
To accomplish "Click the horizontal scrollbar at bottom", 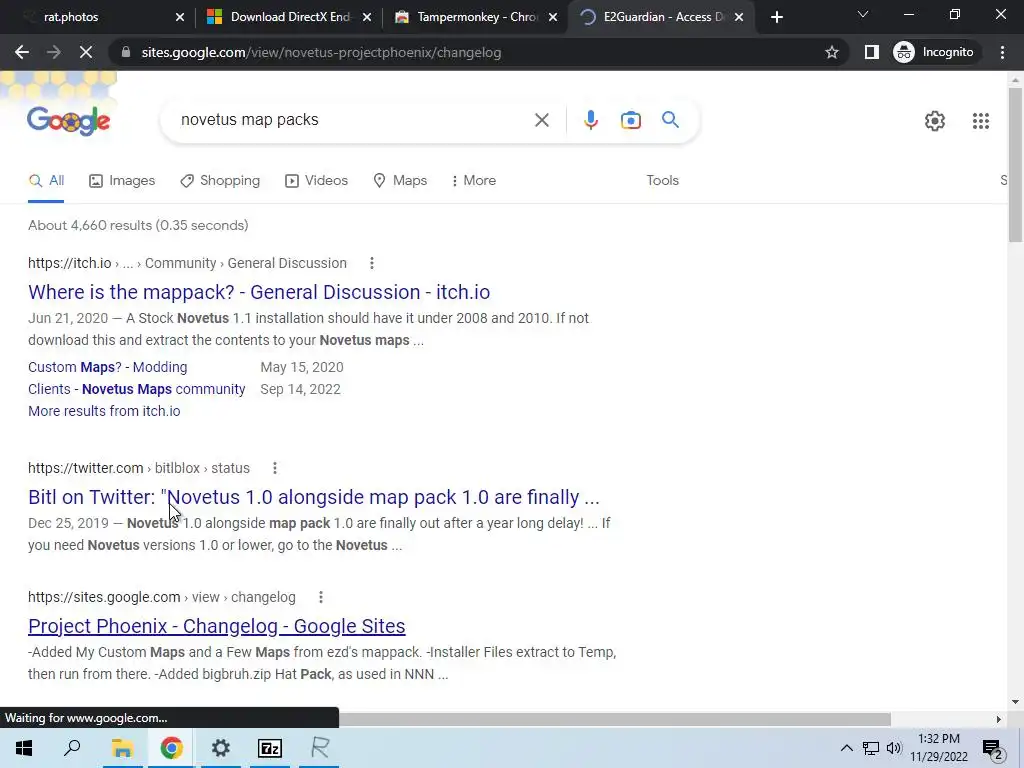I will pos(614,719).
